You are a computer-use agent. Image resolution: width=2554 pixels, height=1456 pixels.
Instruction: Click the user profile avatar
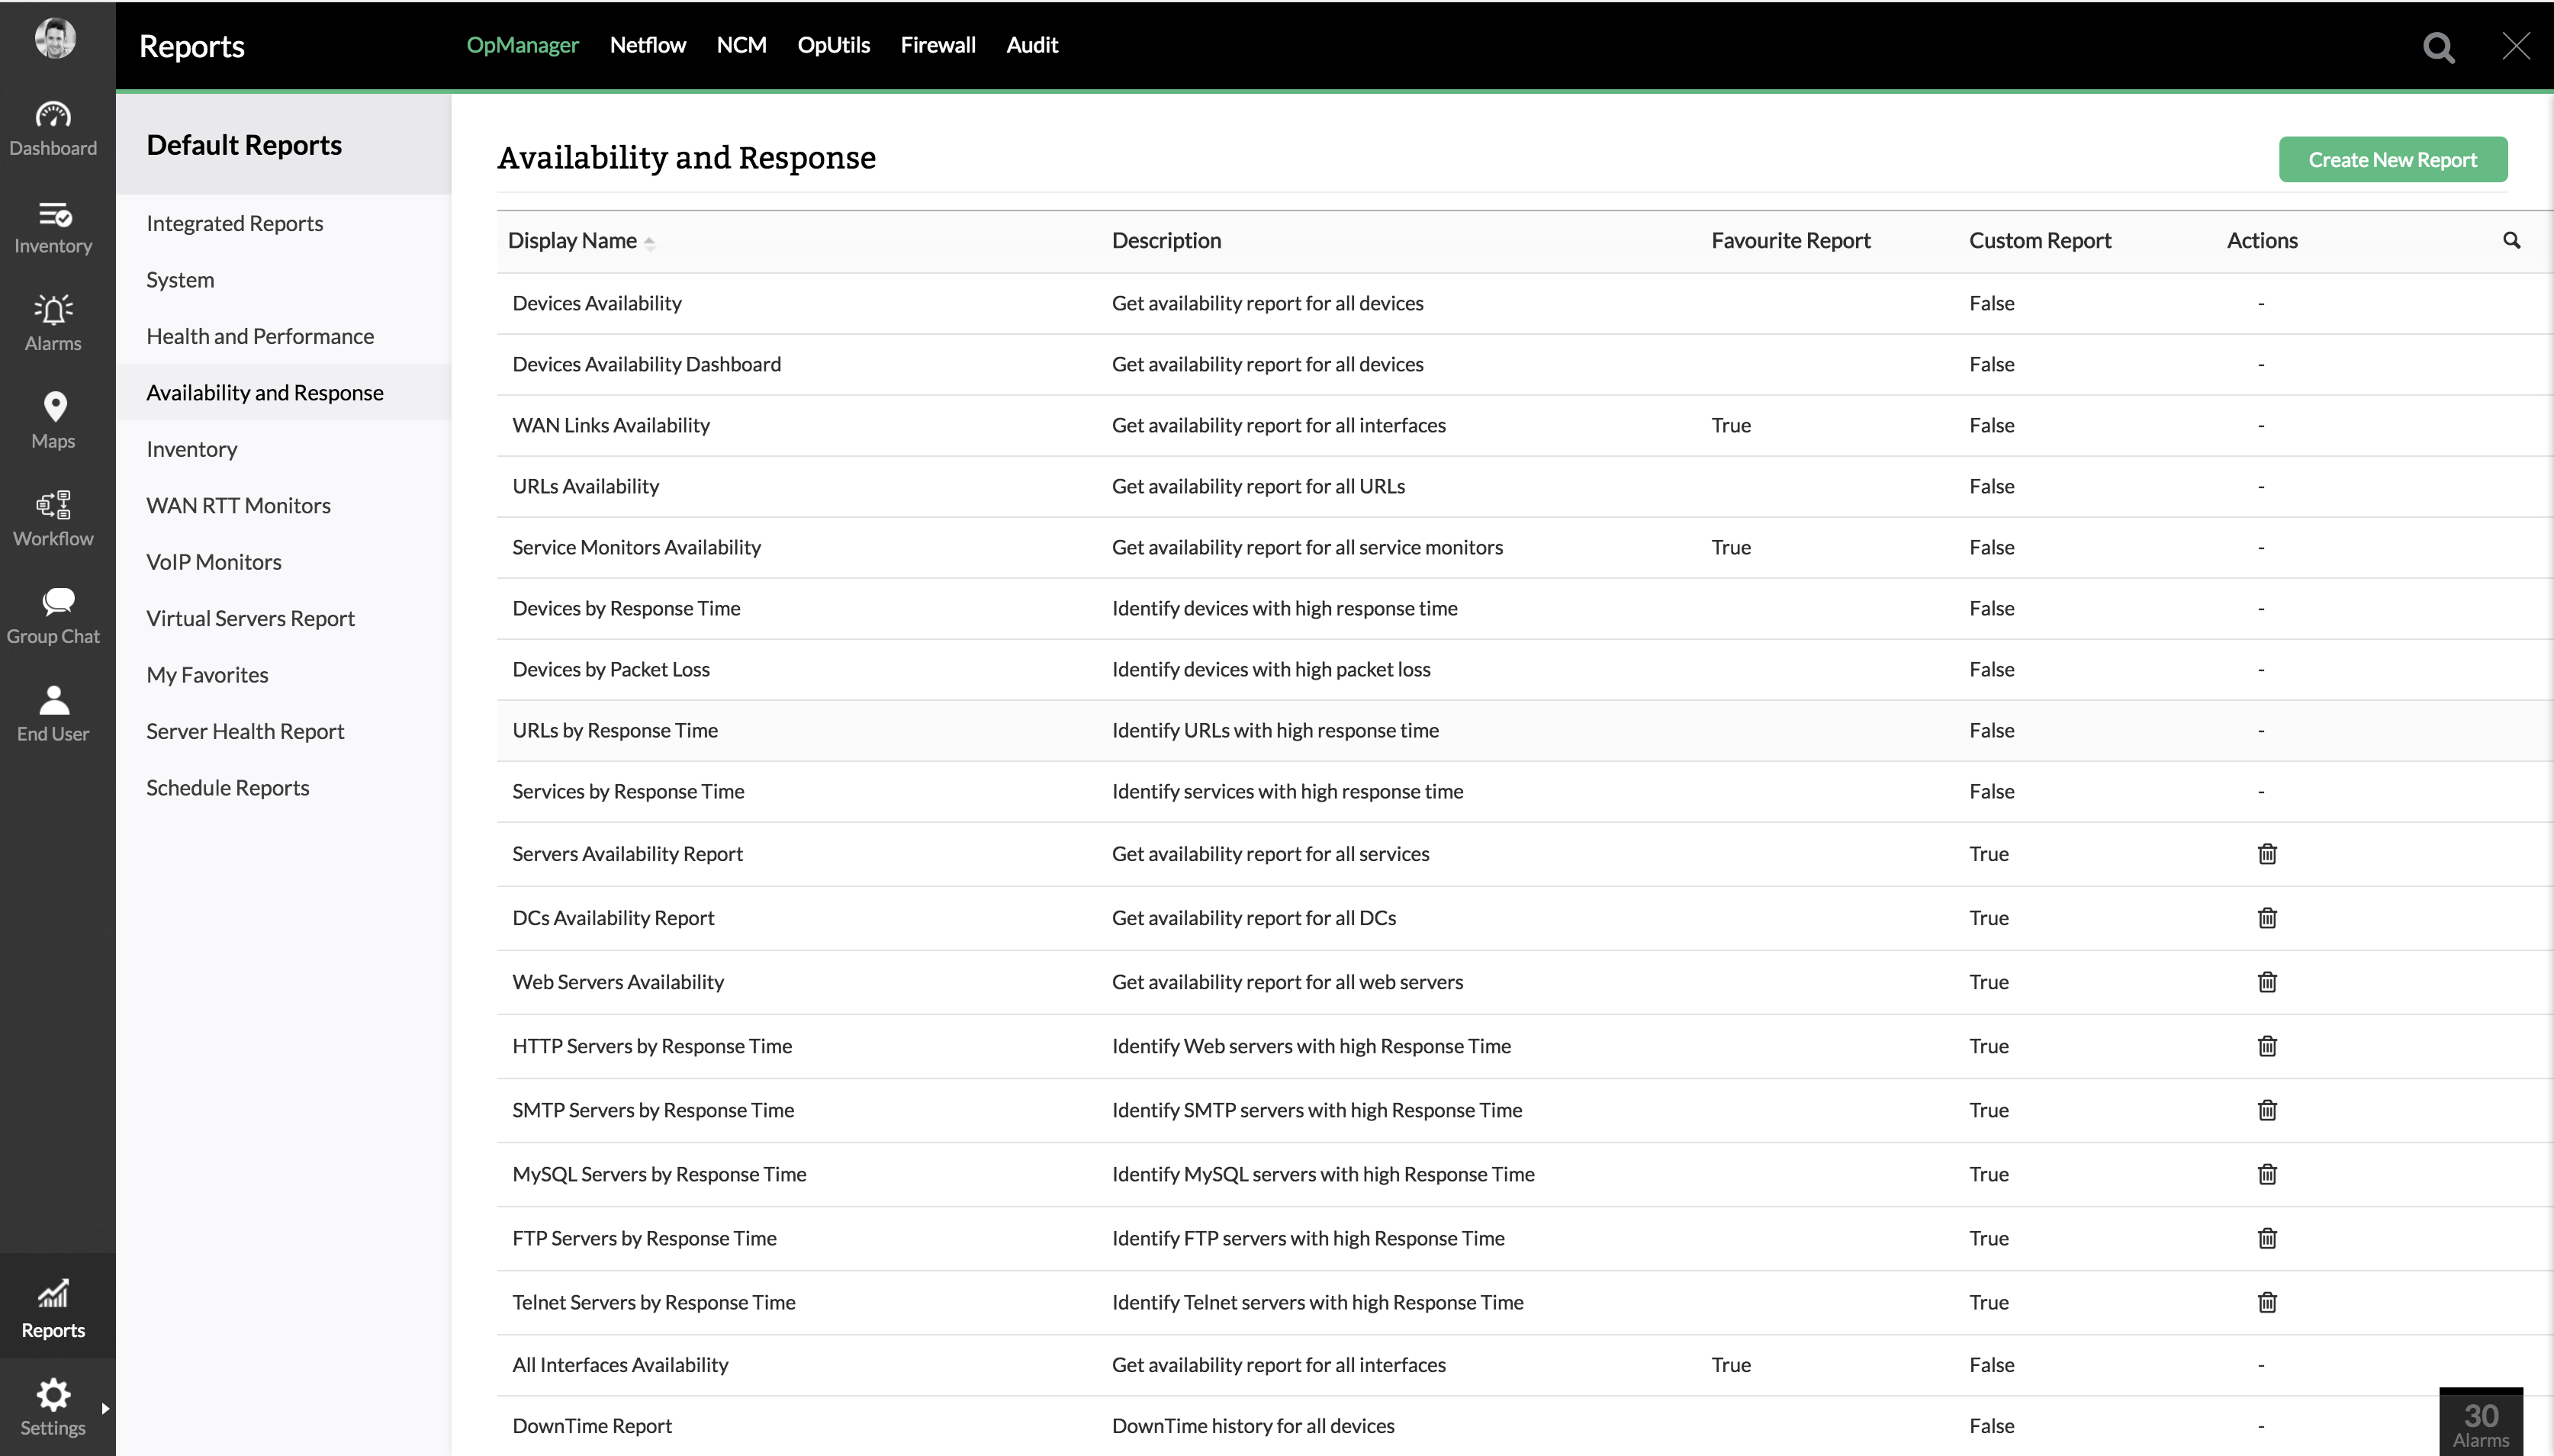pos(55,38)
